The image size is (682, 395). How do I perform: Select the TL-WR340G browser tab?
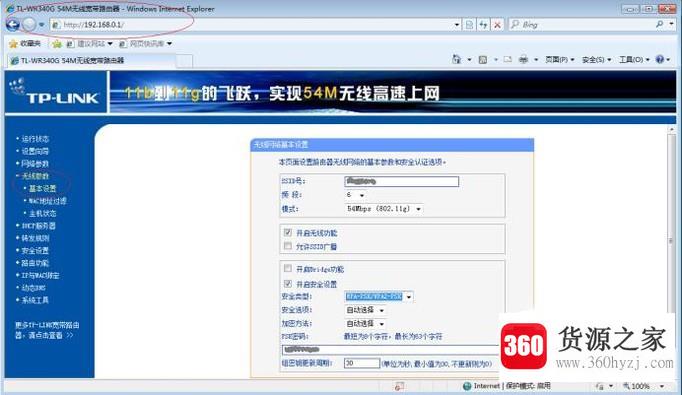[x=91, y=60]
